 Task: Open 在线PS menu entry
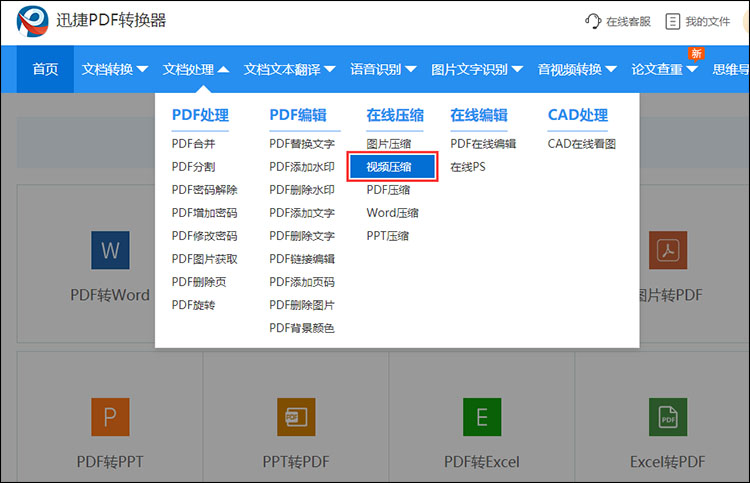(x=468, y=167)
